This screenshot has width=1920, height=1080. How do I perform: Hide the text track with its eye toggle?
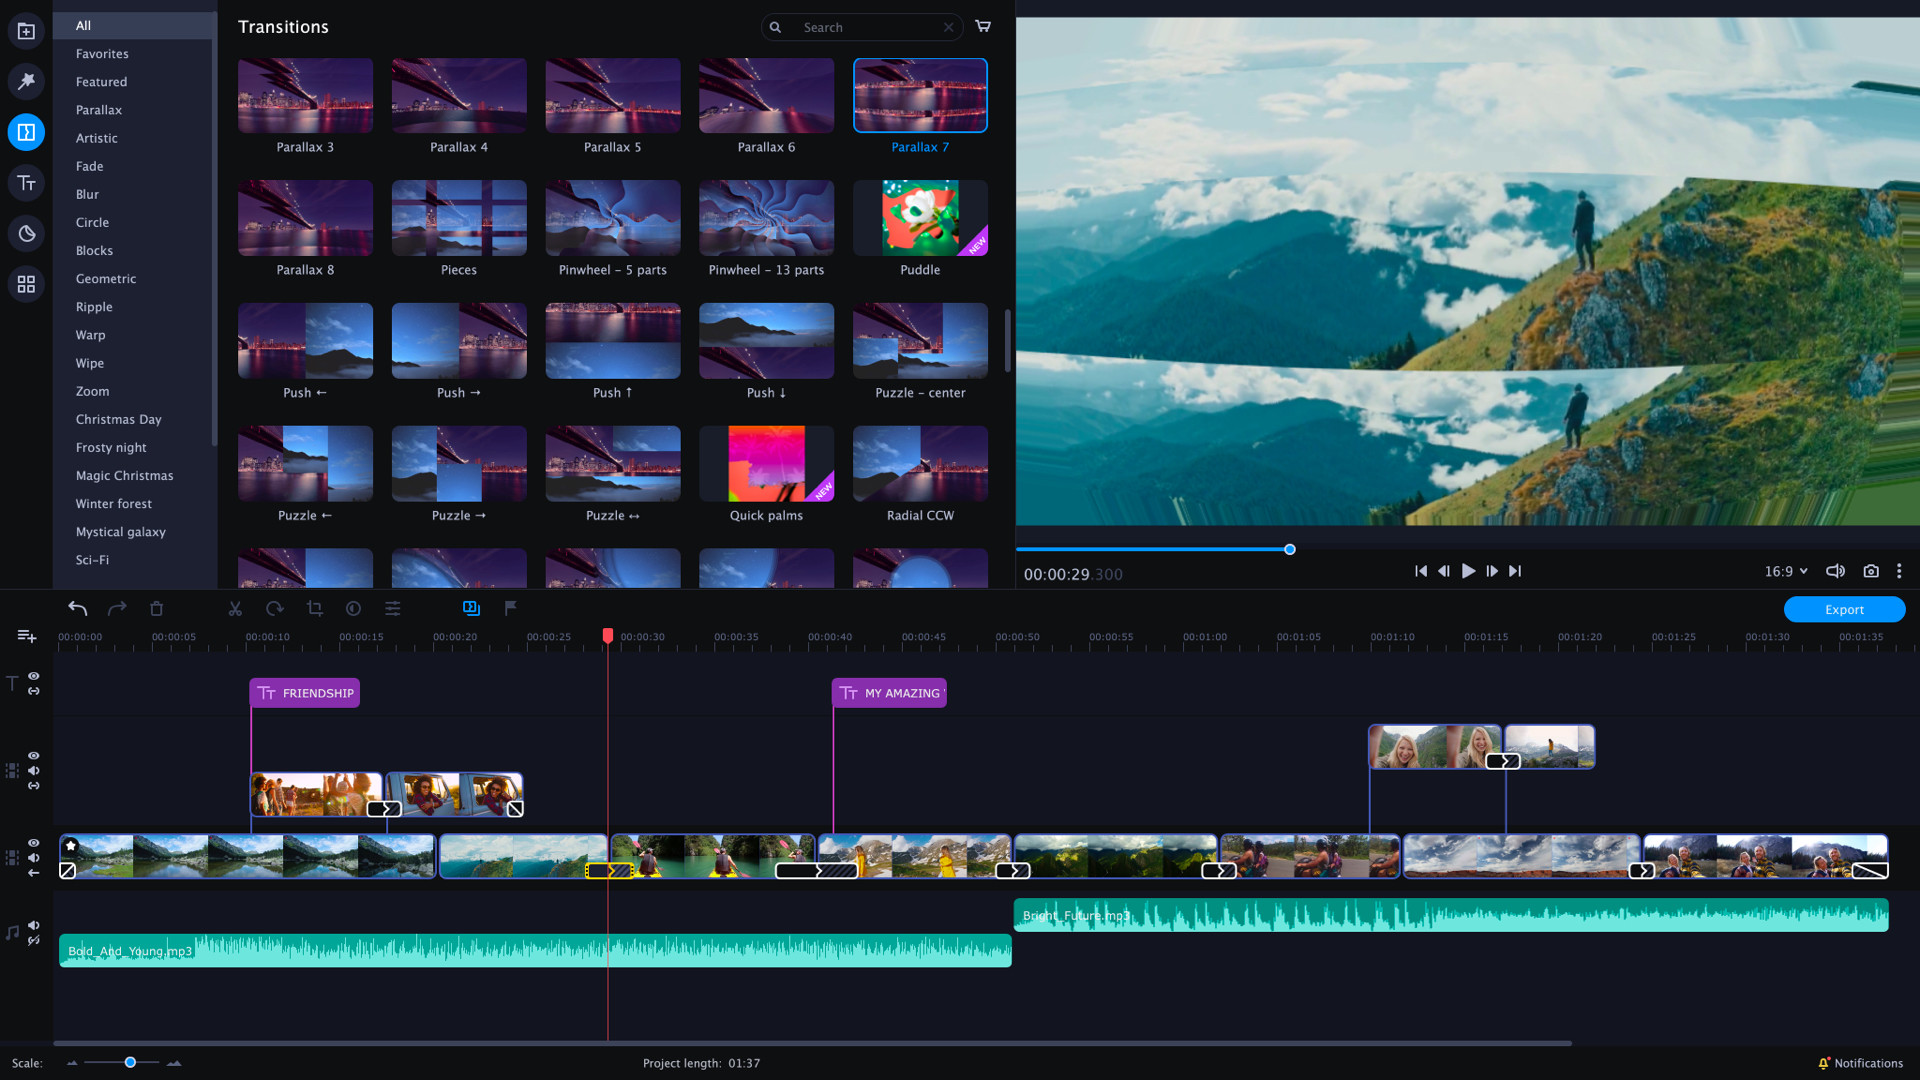(x=33, y=675)
